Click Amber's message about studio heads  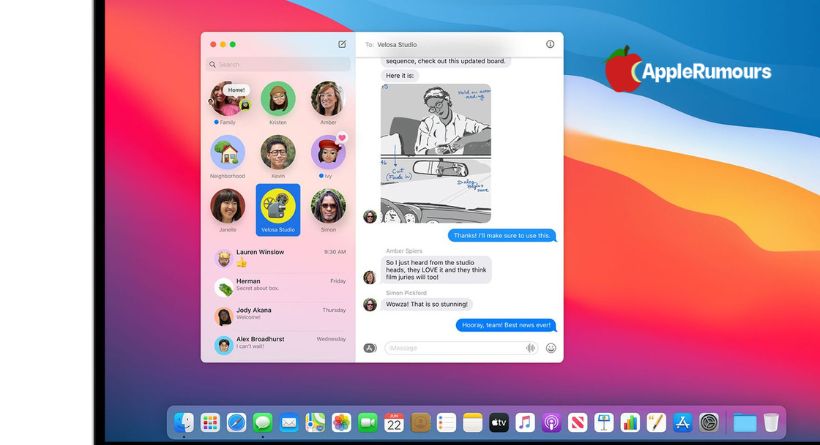436,270
